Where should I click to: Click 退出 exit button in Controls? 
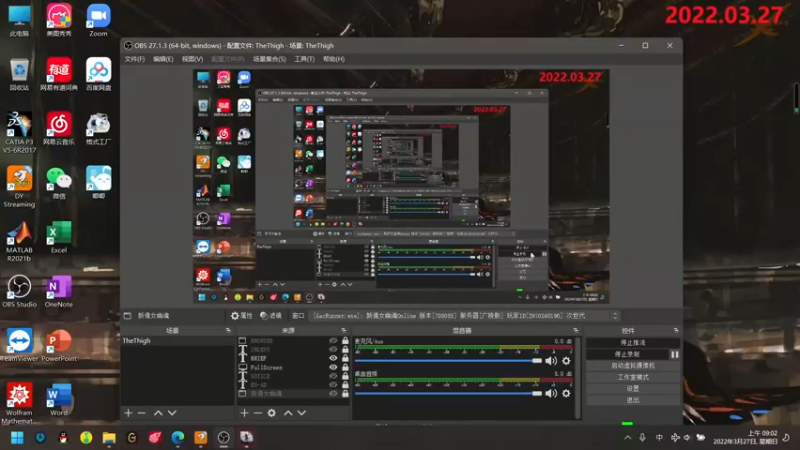coord(633,400)
